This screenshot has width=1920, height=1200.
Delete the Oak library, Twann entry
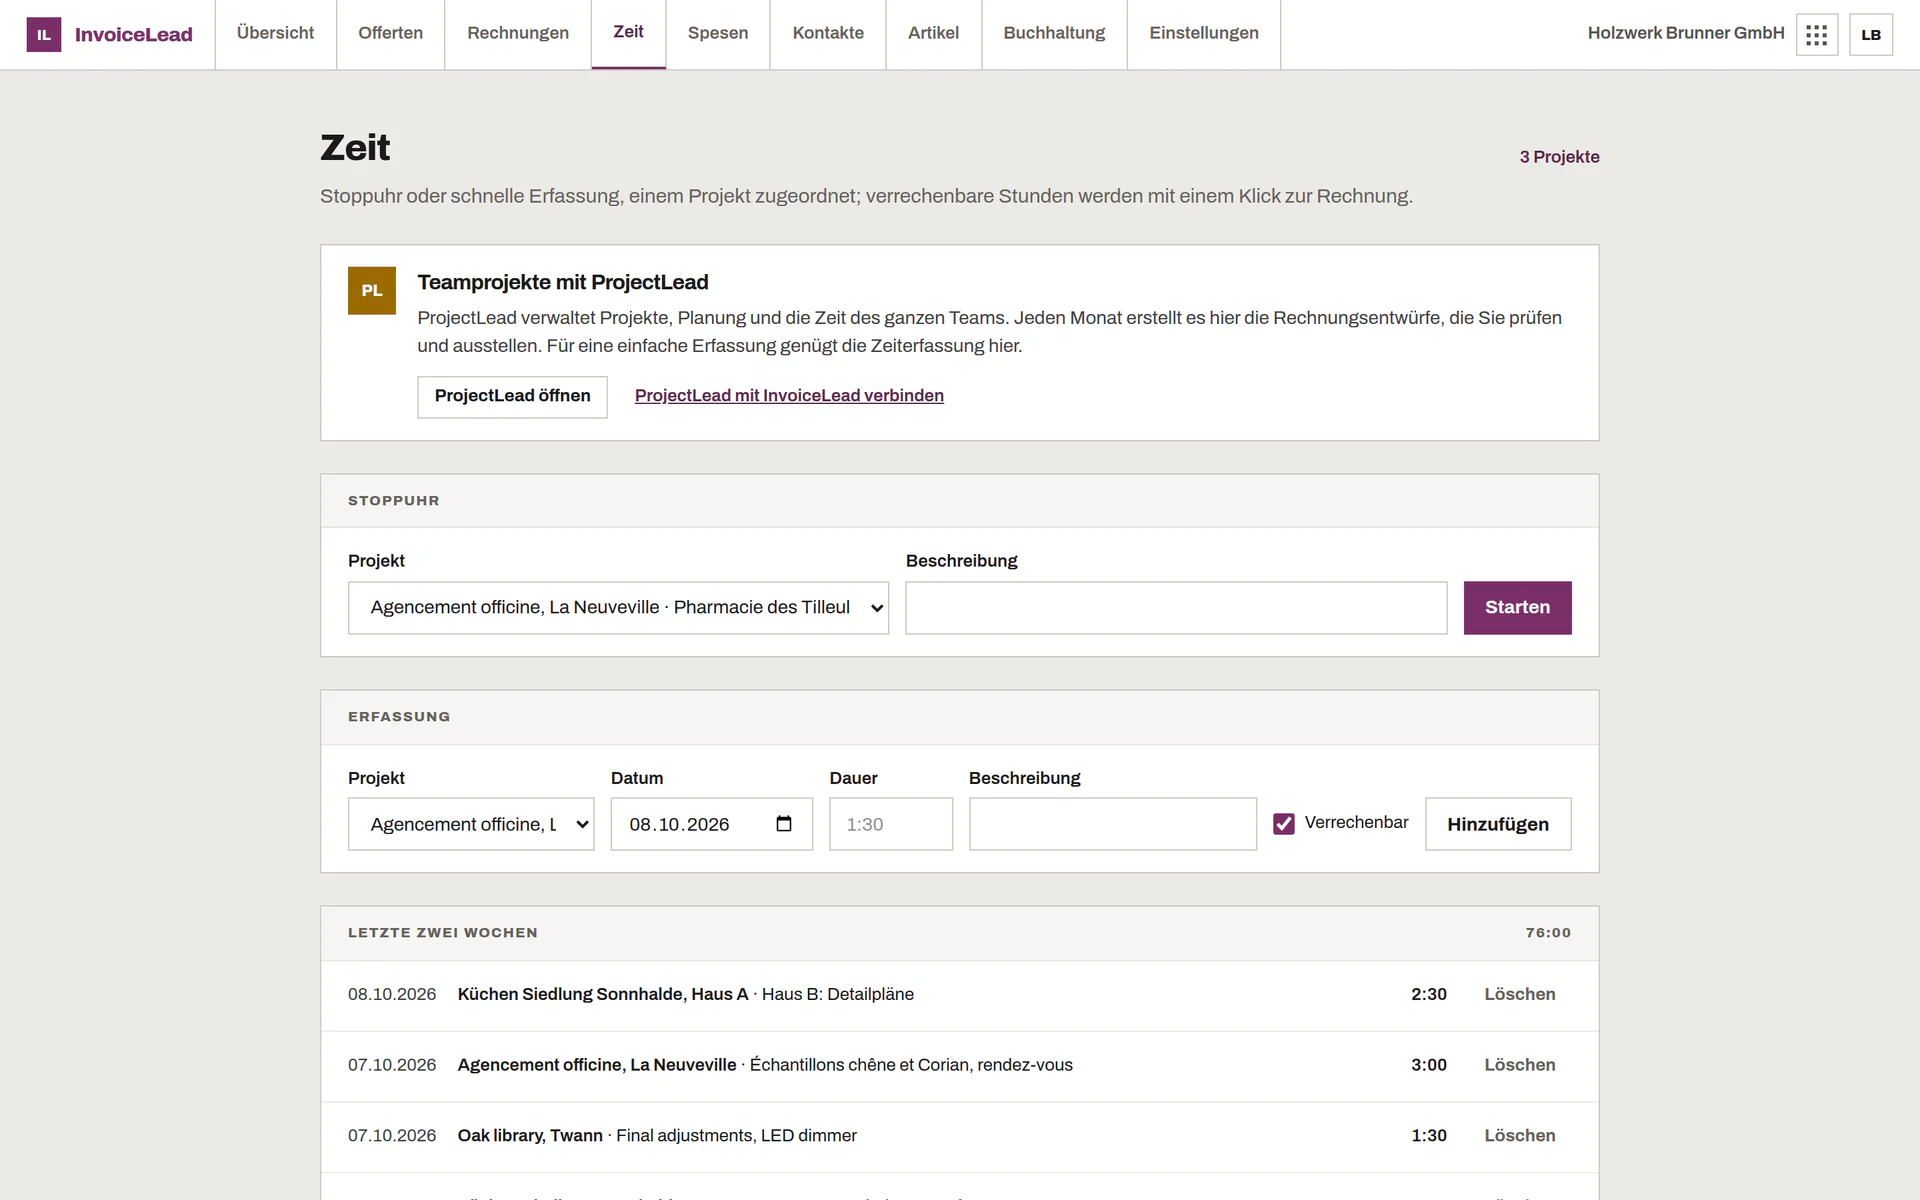[x=1520, y=1136]
